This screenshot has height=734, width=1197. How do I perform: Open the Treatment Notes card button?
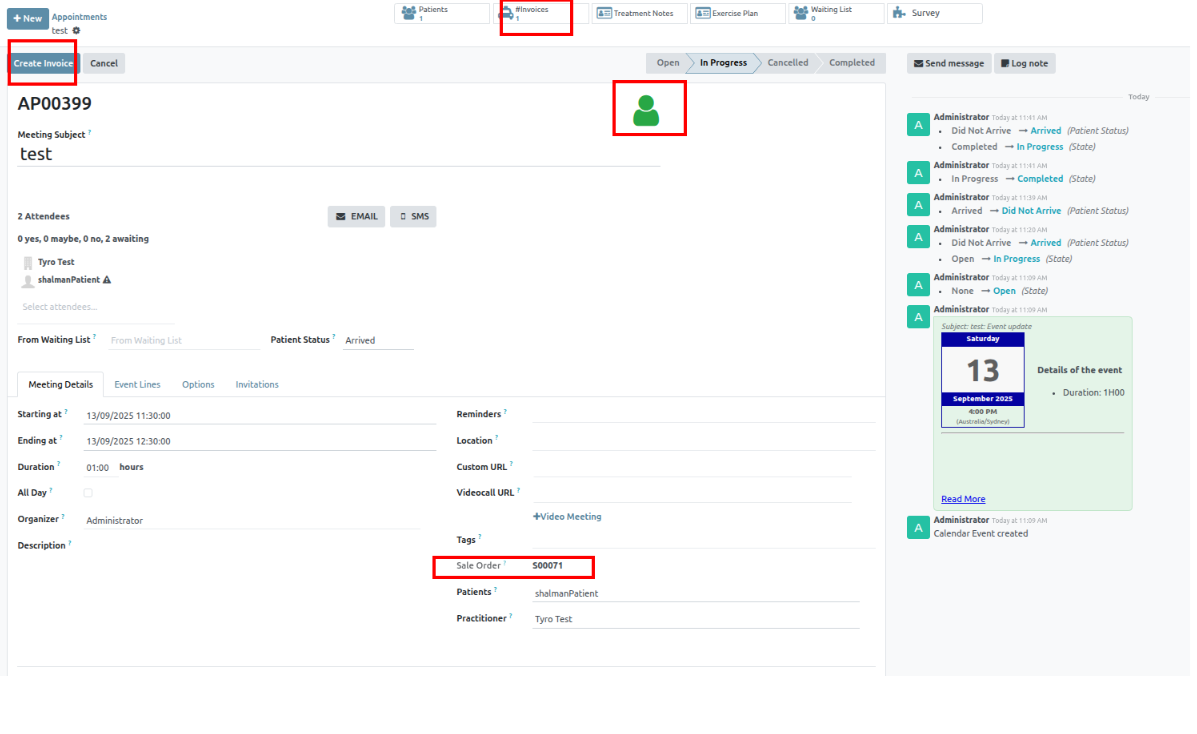[x=639, y=14]
